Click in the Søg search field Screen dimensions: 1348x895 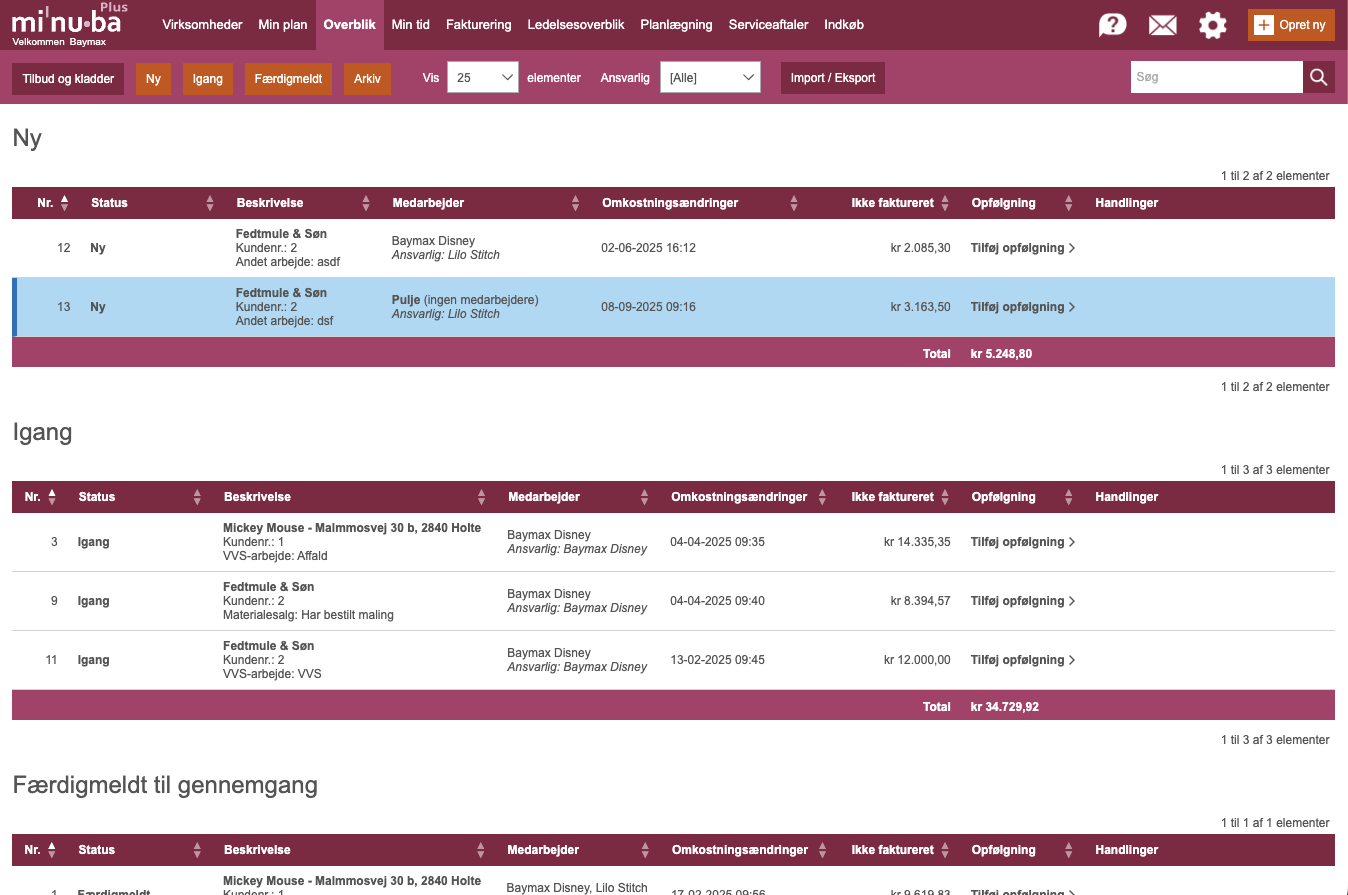point(1215,77)
